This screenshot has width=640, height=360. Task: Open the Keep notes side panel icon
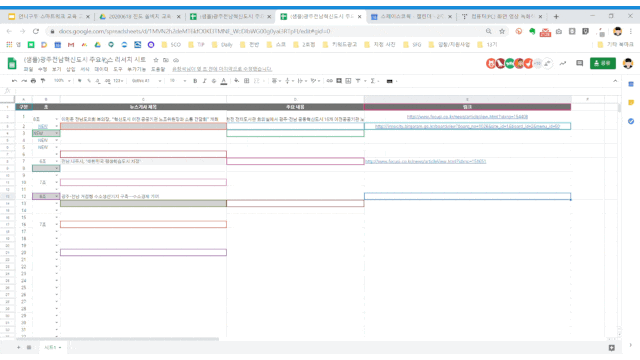[631, 102]
